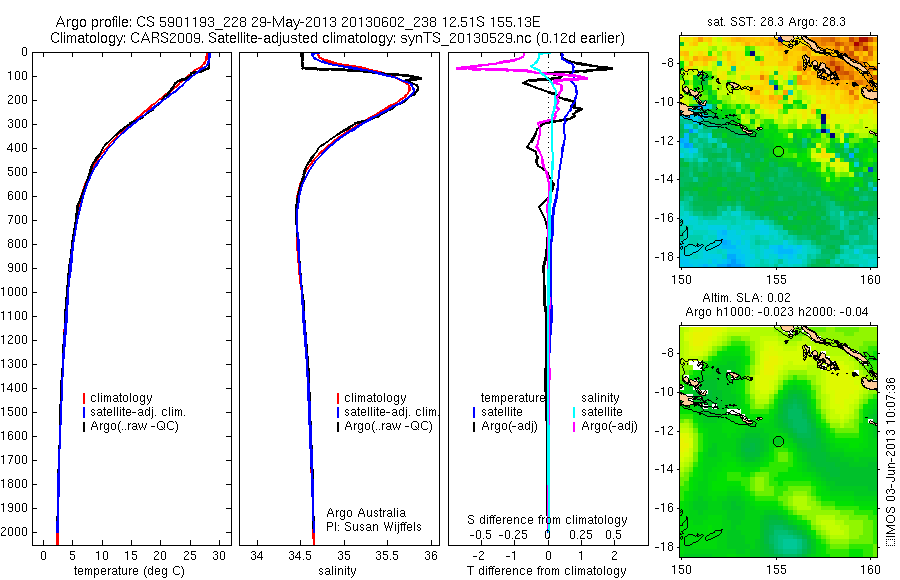Click the 1000 depth tick label
This screenshot has height=580, width=900.
[x=14, y=292]
